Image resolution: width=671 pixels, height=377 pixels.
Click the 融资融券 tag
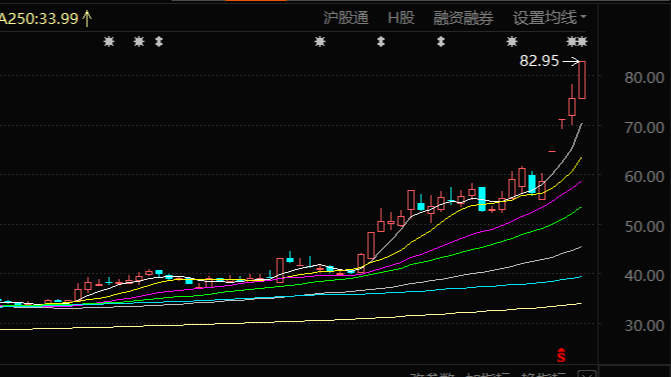coord(463,18)
